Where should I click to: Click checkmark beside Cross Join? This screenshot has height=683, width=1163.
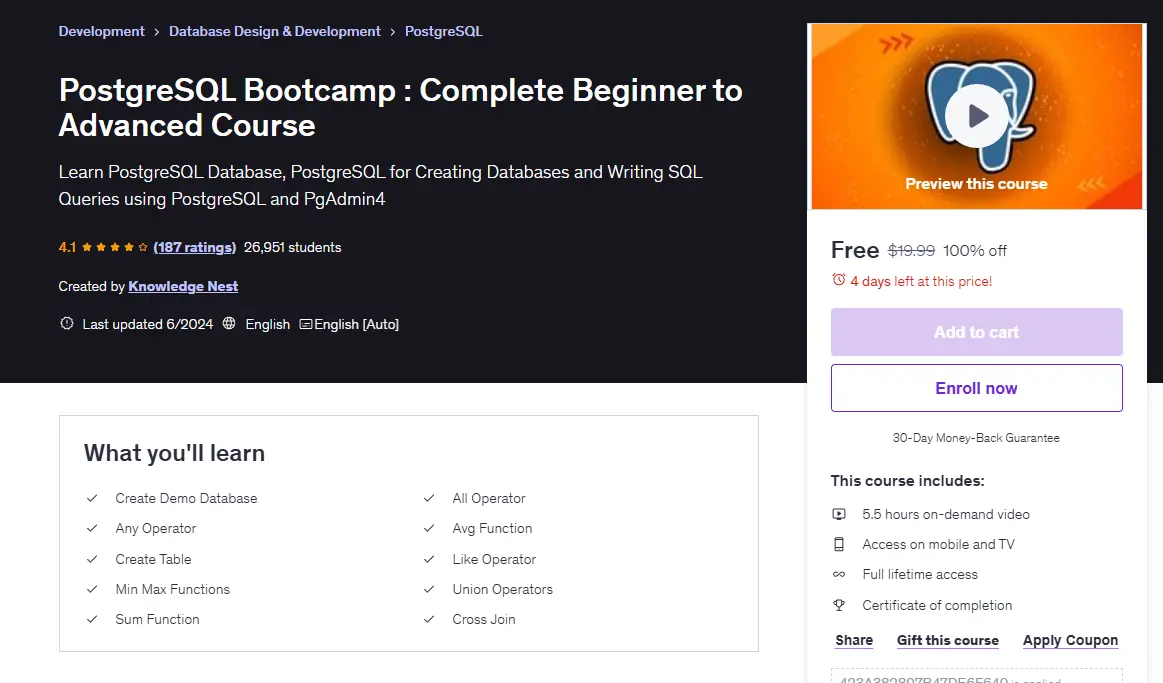[429, 618]
